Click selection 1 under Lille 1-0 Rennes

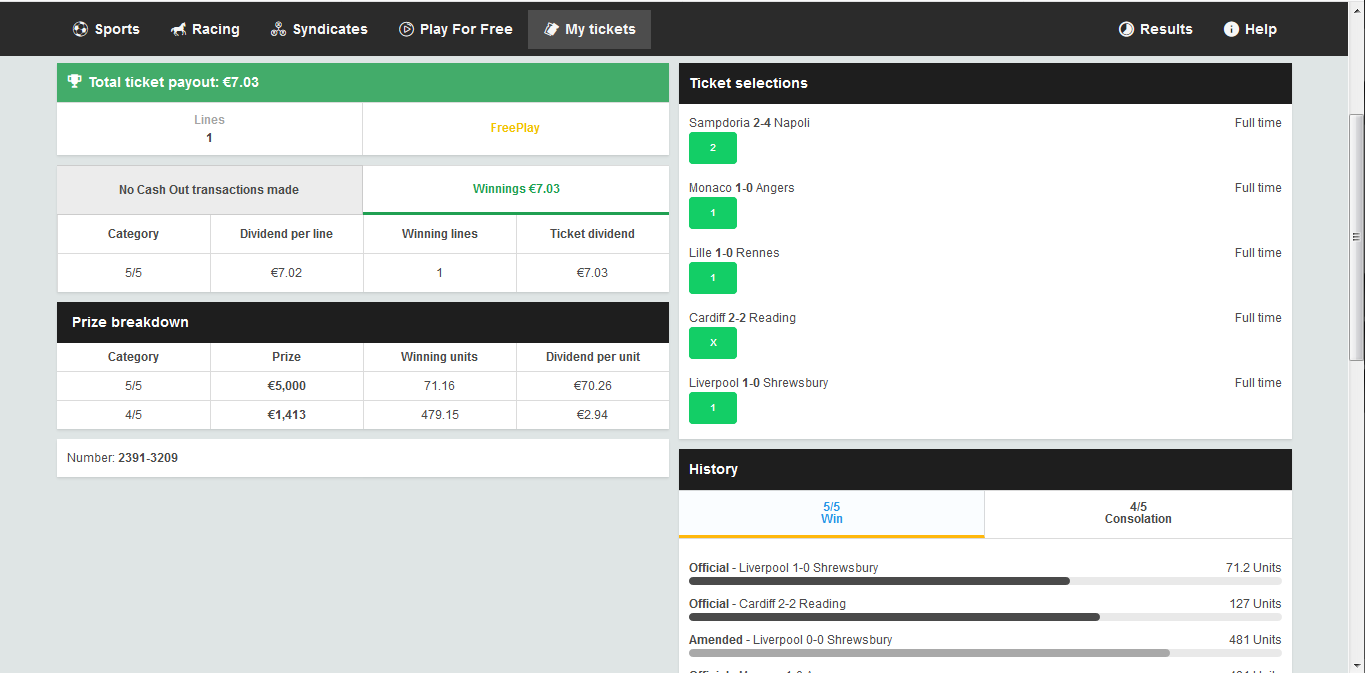(713, 278)
